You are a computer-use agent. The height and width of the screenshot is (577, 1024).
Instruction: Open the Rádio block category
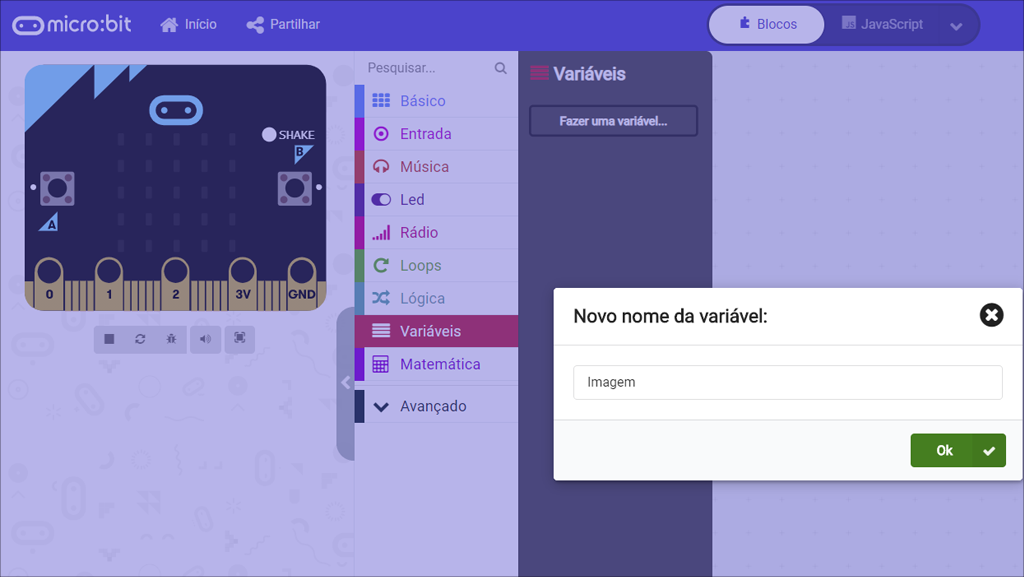436,232
